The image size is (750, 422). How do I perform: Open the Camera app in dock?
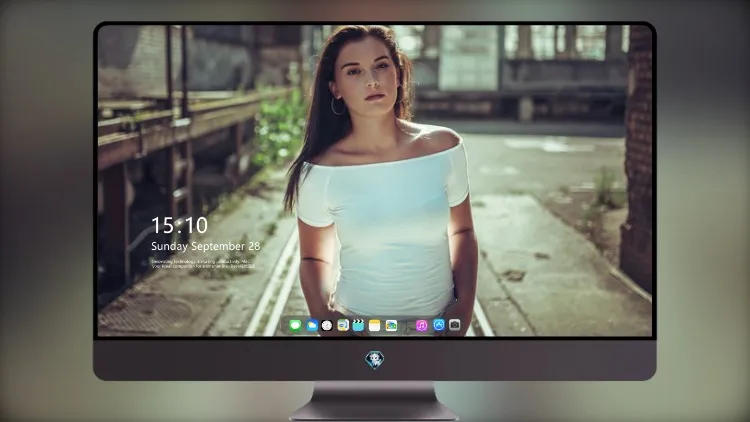coord(454,325)
